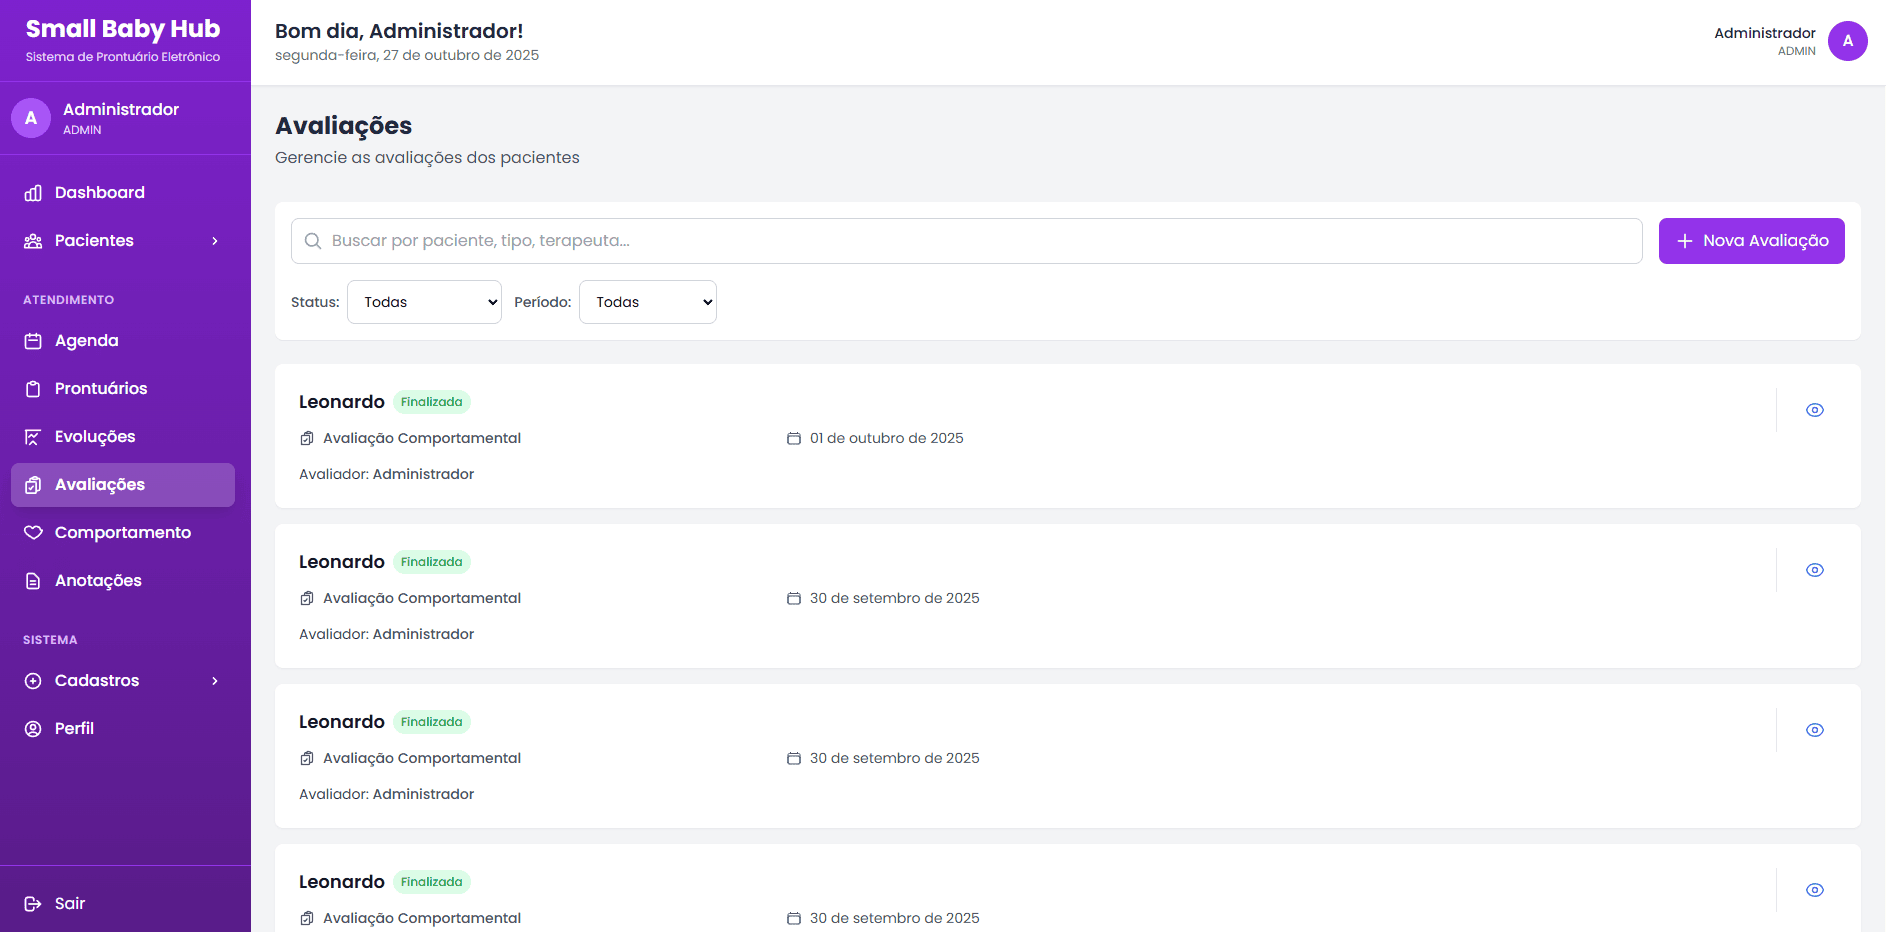
Task: Open the Status filter dropdown
Action: tap(424, 302)
